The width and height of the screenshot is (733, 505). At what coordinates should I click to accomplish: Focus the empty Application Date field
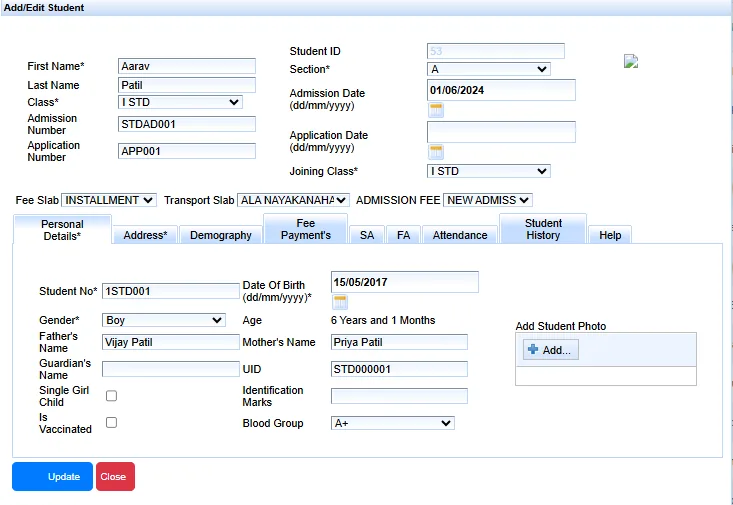click(x=501, y=132)
